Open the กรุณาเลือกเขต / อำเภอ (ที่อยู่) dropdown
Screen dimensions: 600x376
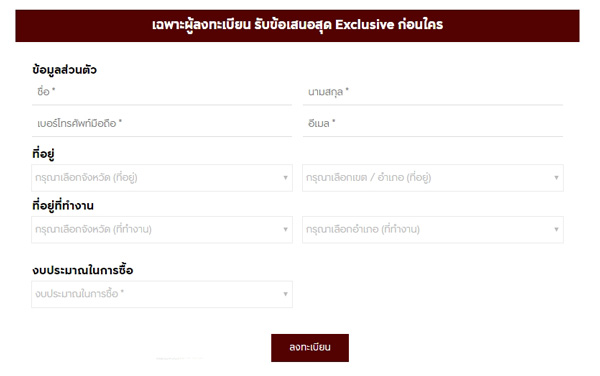coord(433,178)
